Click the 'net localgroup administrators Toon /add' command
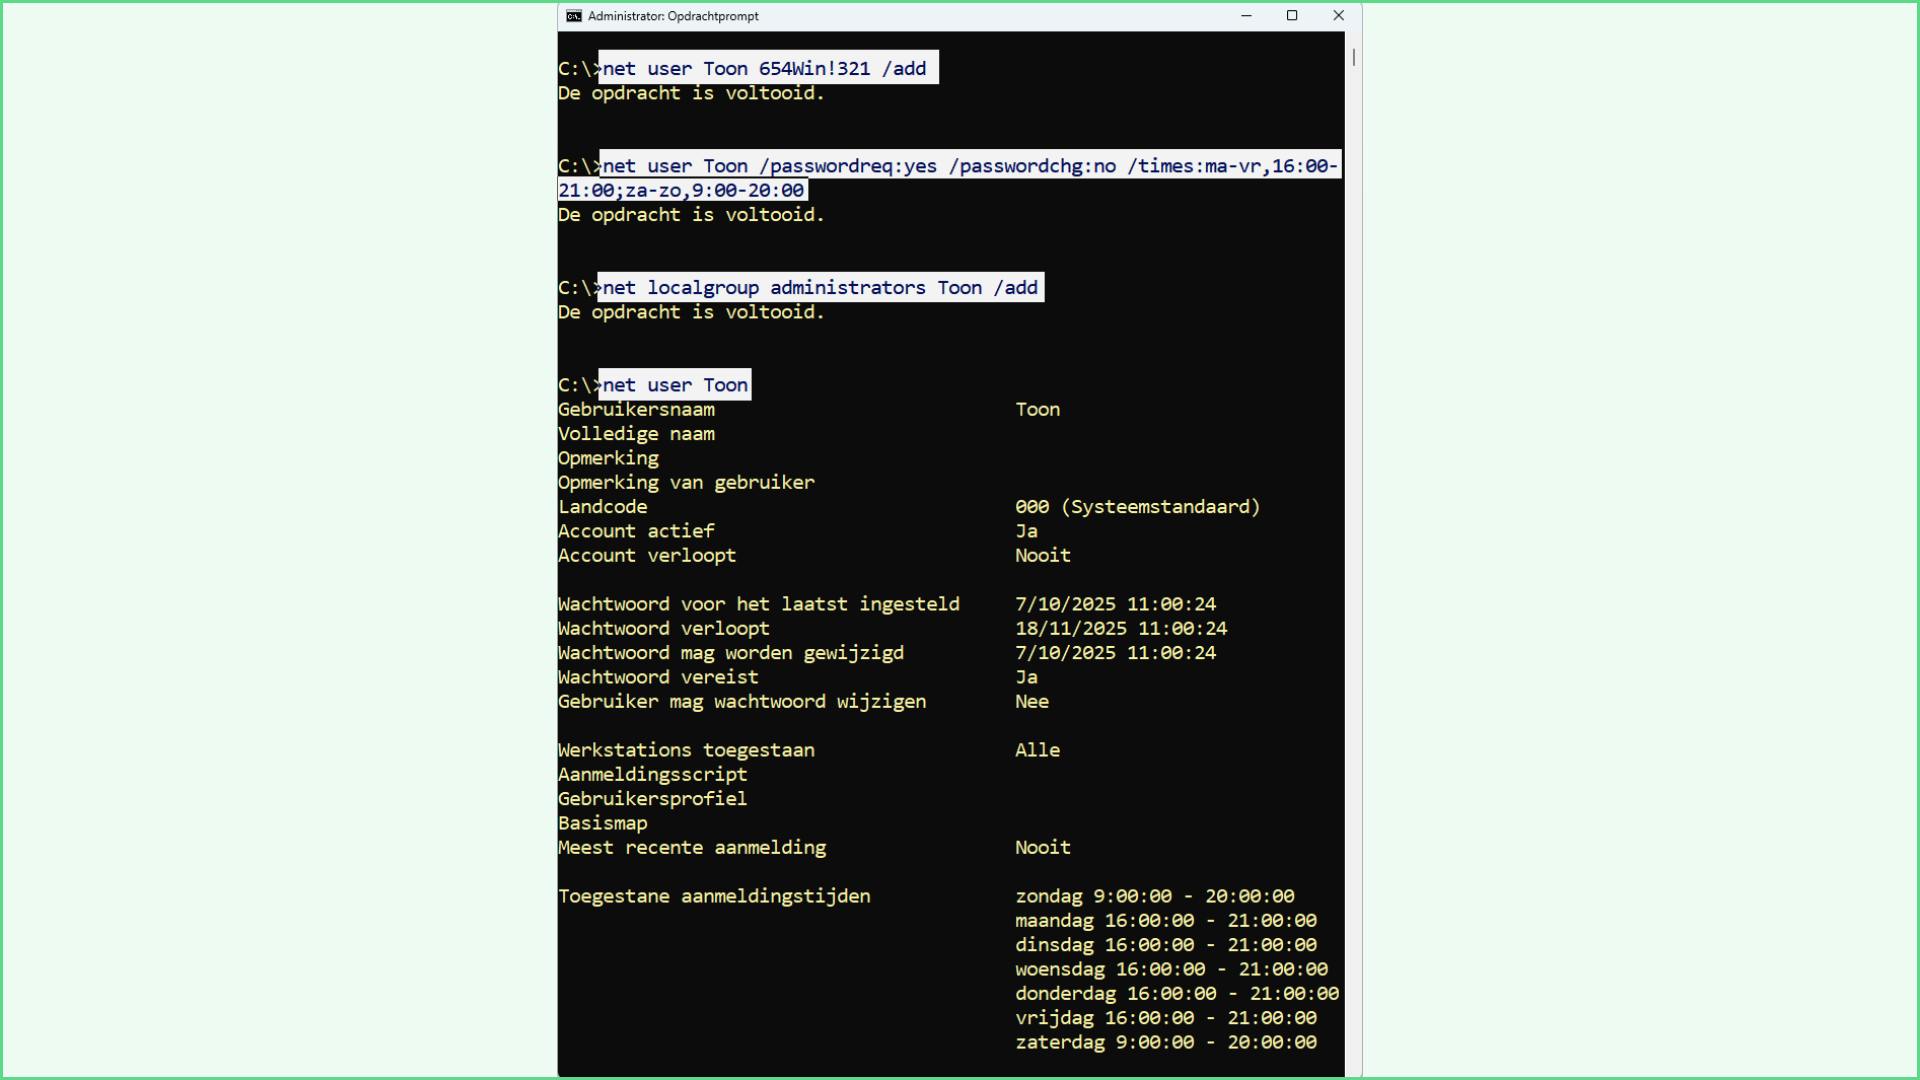This screenshot has height=1080, width=1920. click(x=820, y=288)
